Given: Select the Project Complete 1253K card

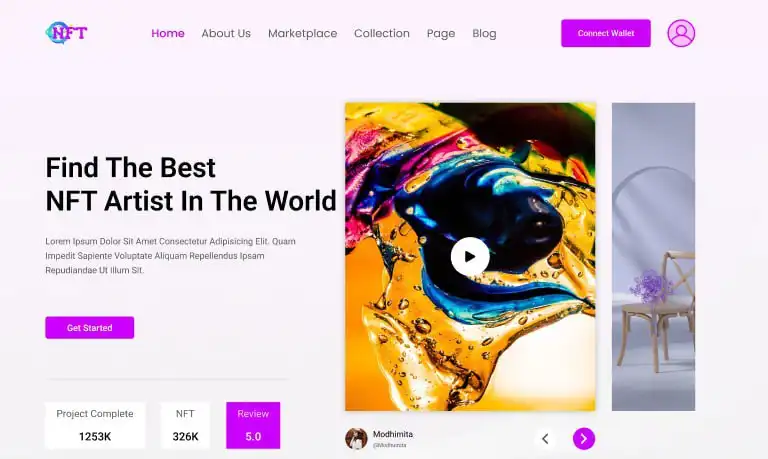Looking at the screenshot, I should point(95,425).
